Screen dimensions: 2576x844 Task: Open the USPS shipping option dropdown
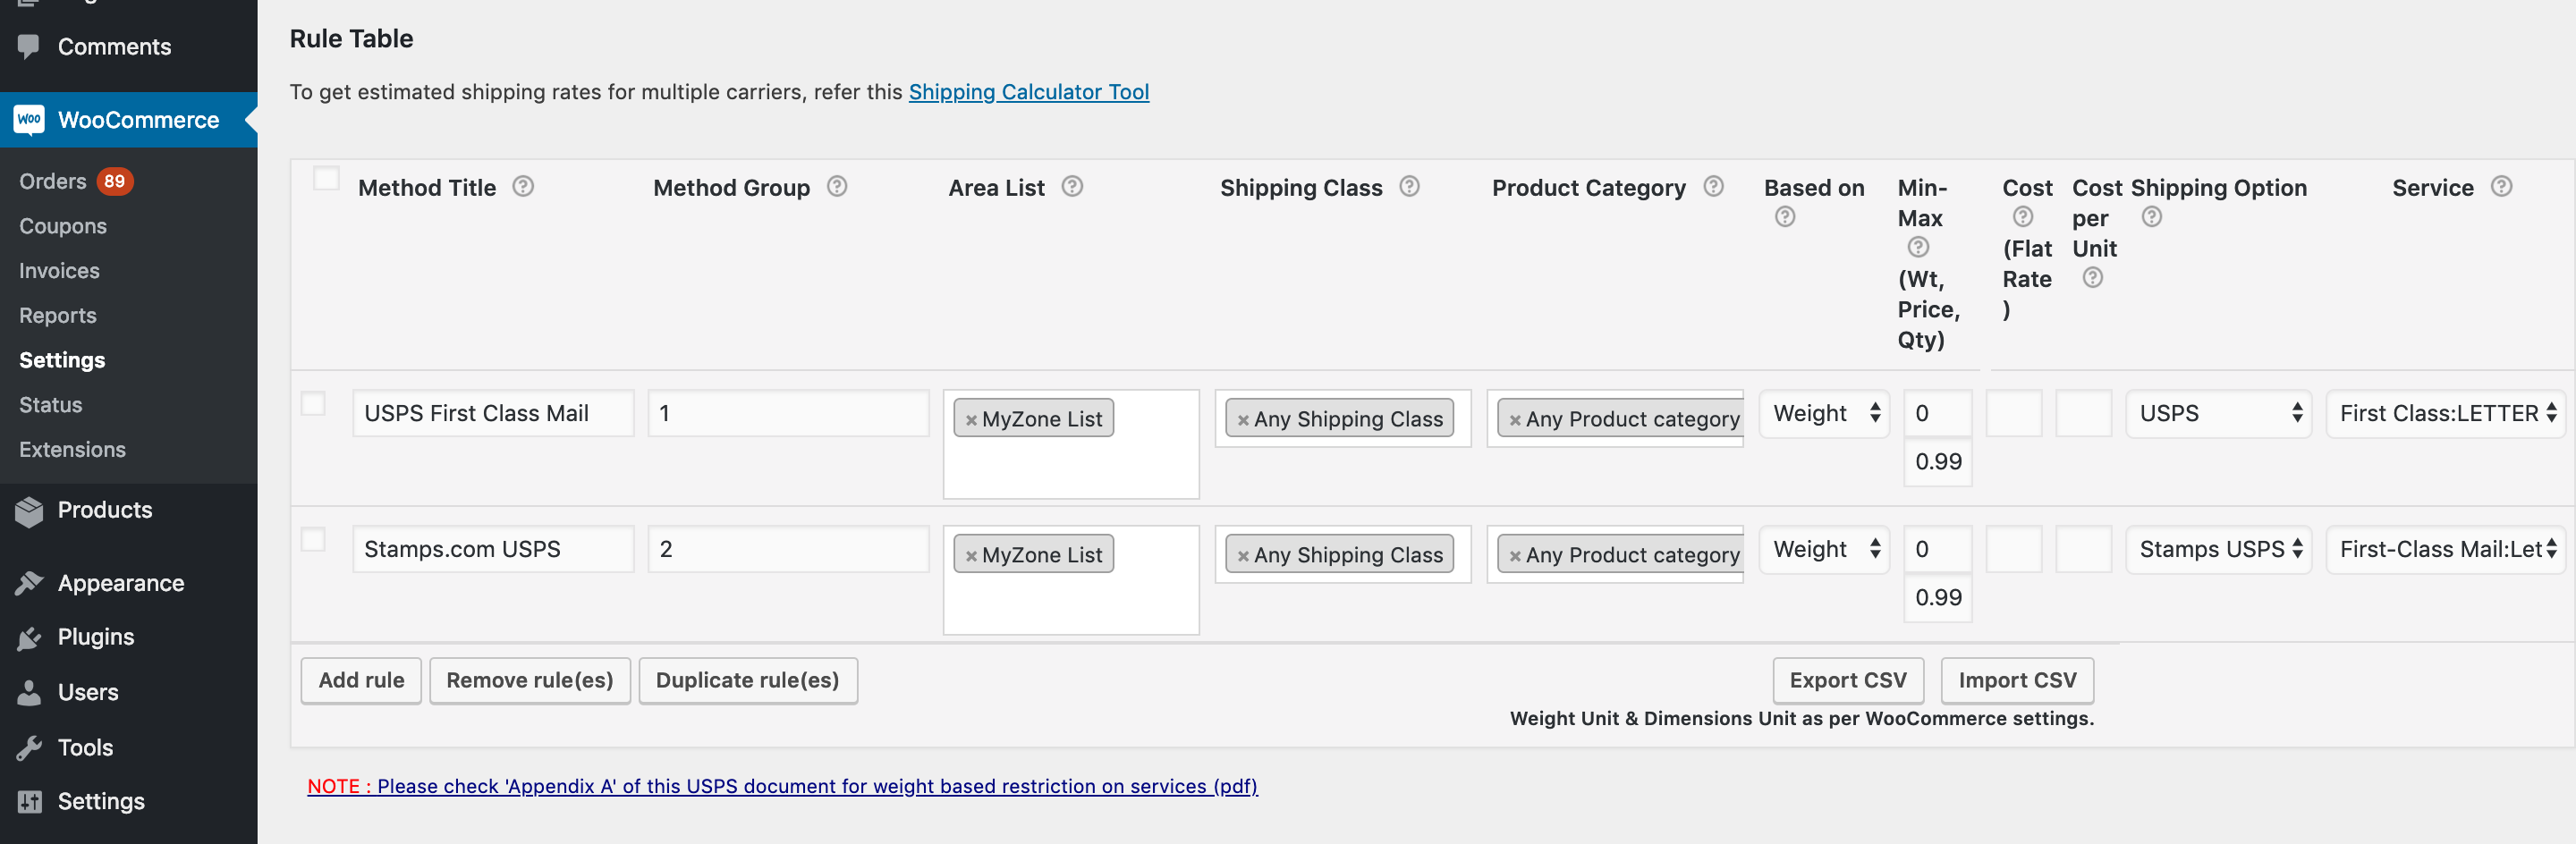[2217, 414]
